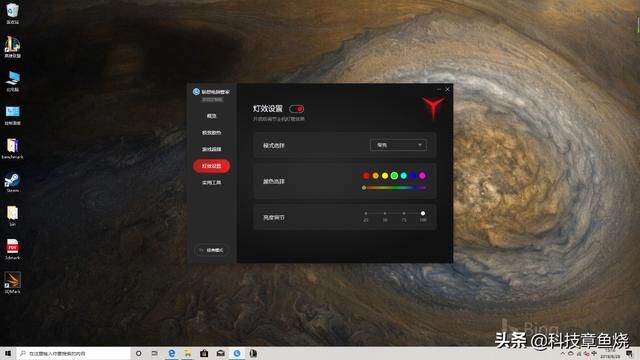The width and height of the screenshot is (640, 360).
Task: Open the Action Center notification icon
Action: click(630, 354)
